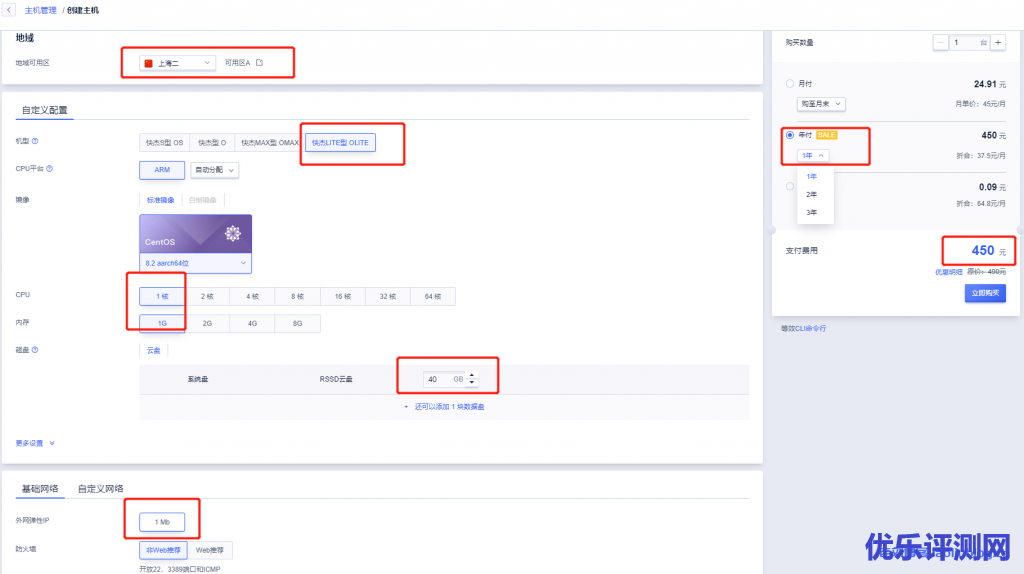Switch to the 自定义配置 tab
This screenshot has height=574, width=1024.
pyautogui.click(x=44, y=110)
